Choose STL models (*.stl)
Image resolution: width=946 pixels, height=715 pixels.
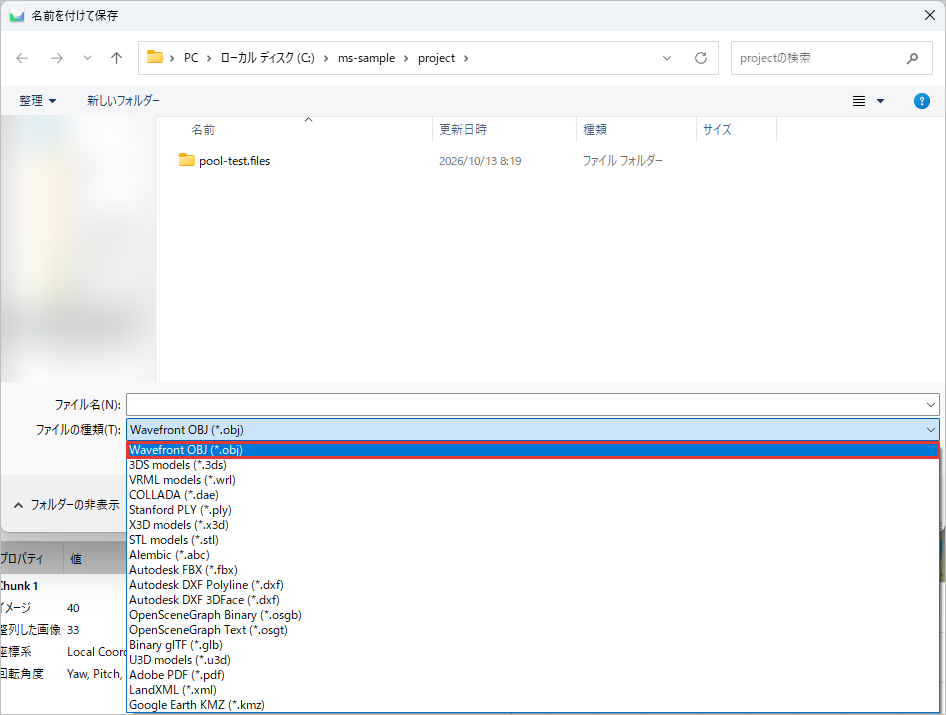pos(533,539)
